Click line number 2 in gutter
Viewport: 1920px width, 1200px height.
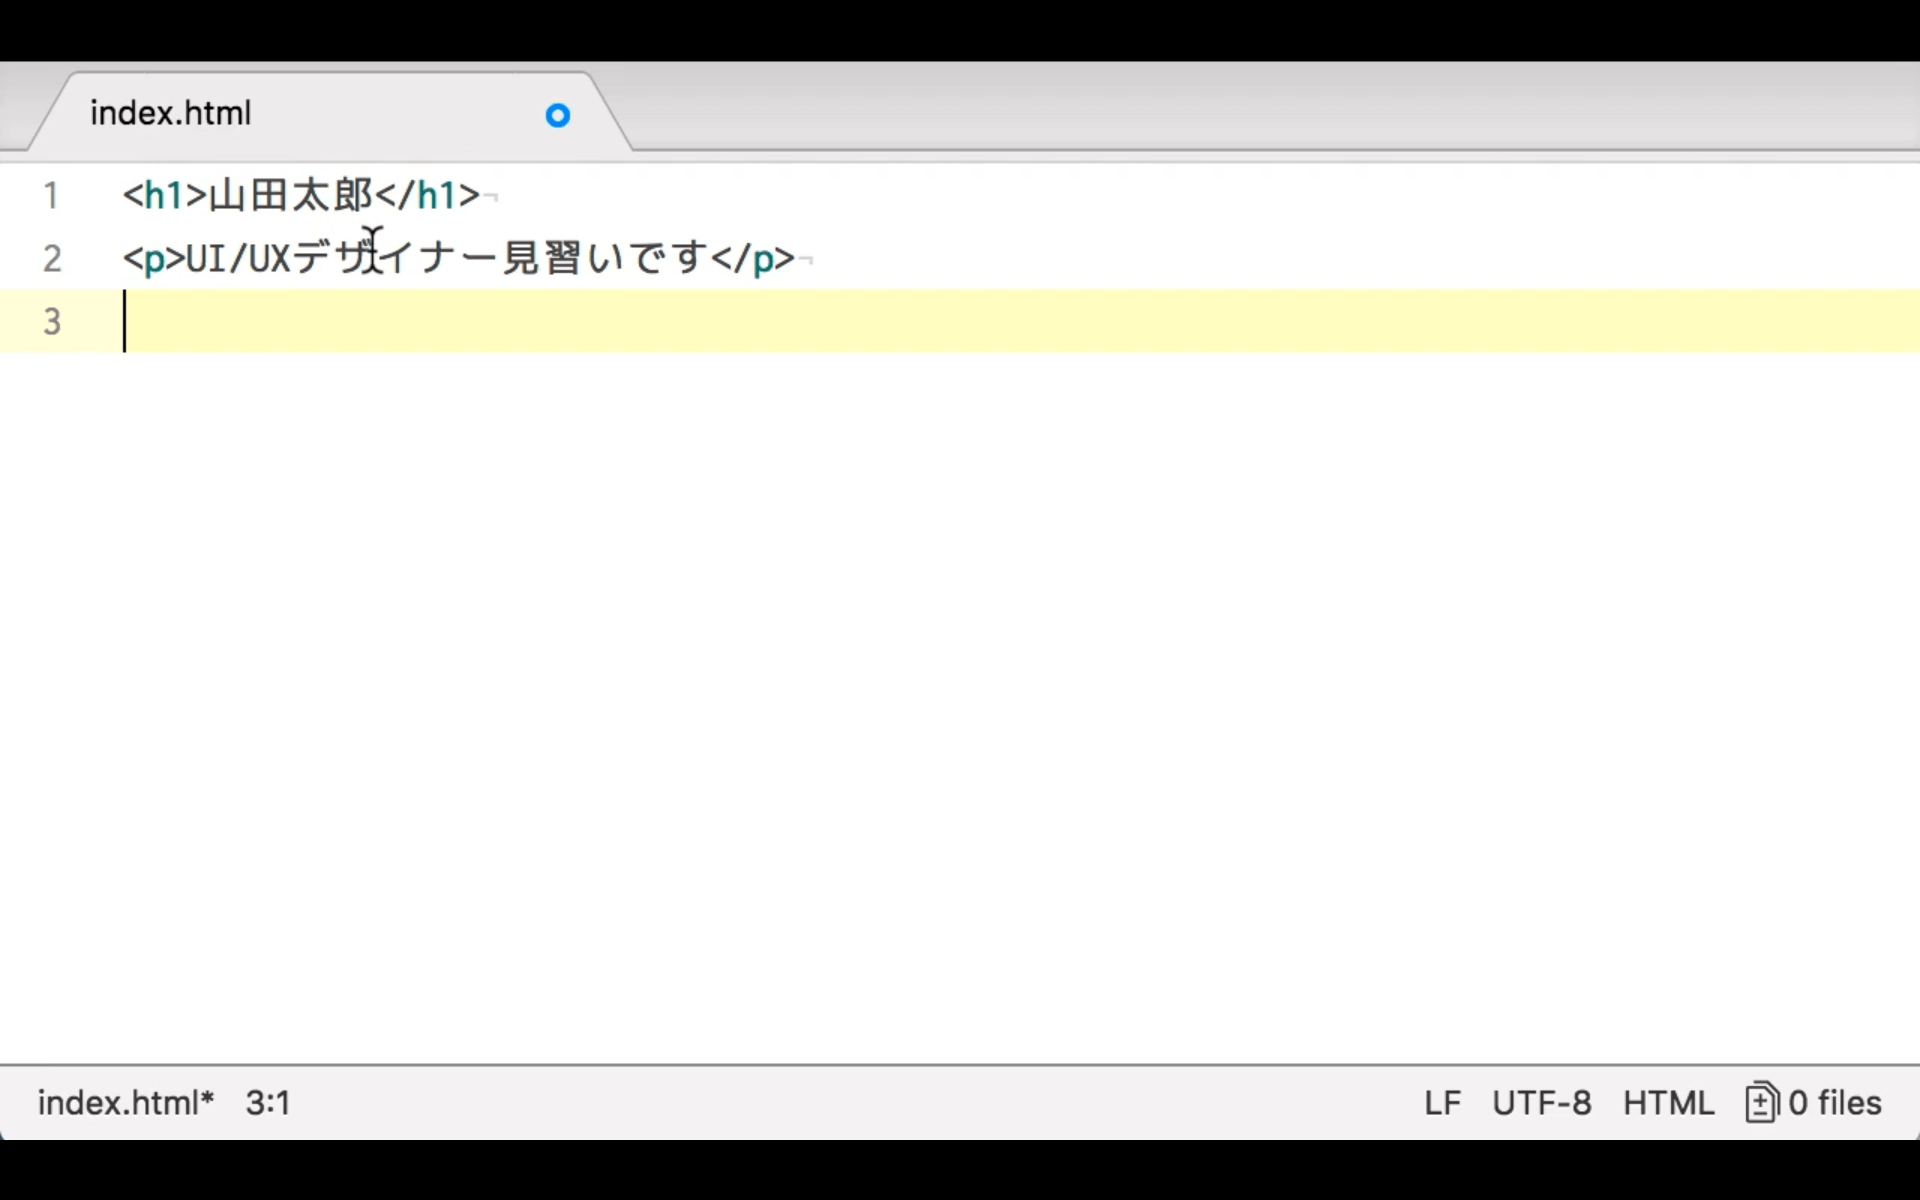[x=52, y=258]
